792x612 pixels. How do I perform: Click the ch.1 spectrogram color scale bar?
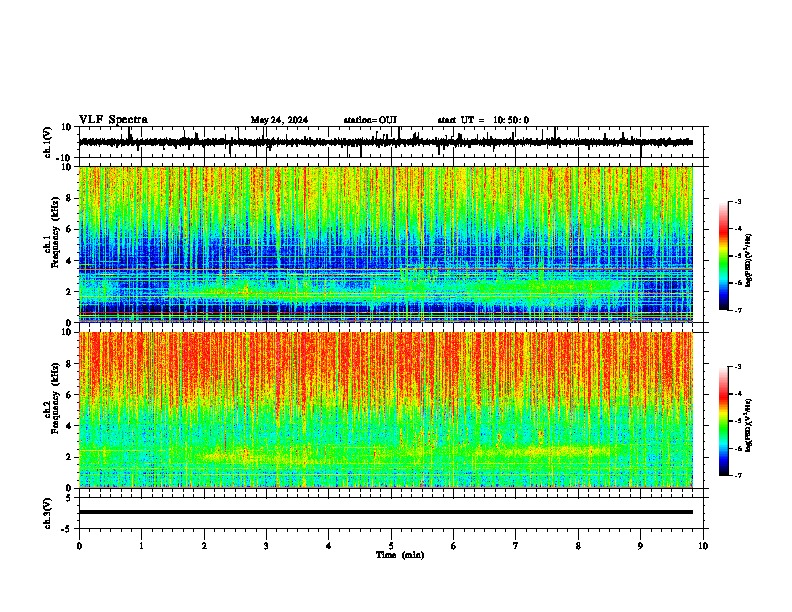(724, 256)
